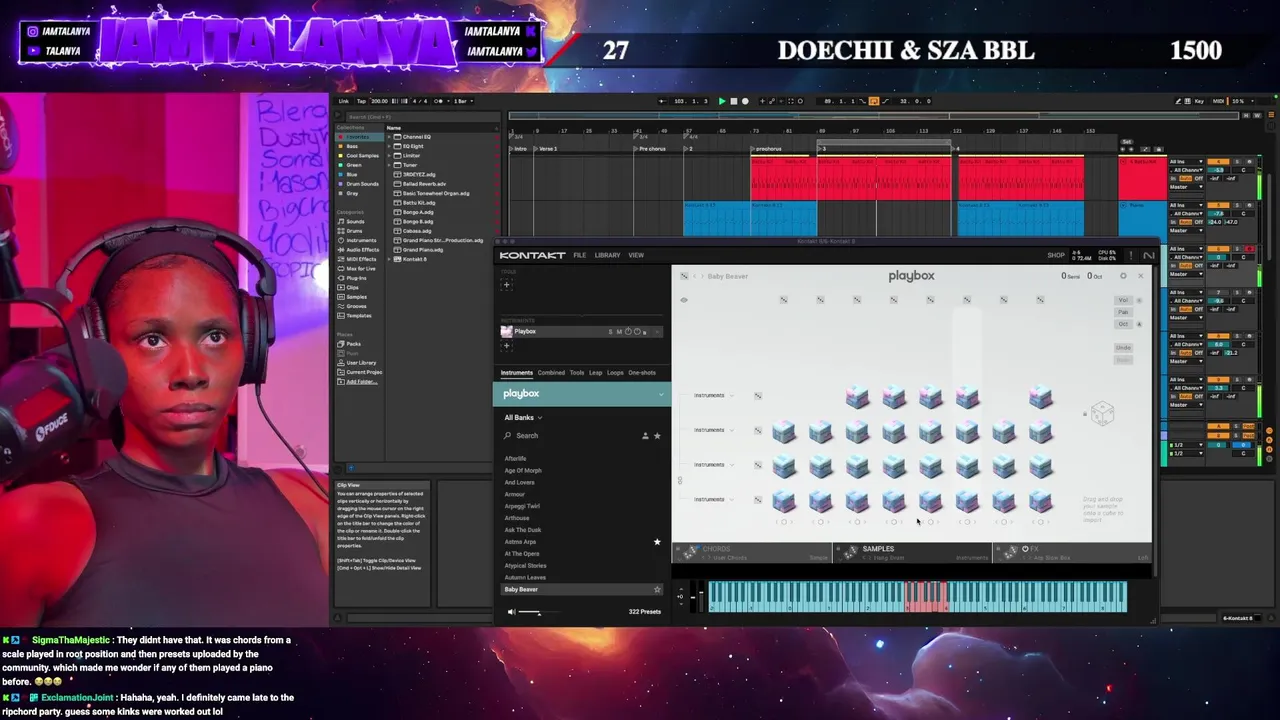This screenshot has width=1280, height=720.
Task: Expand the Kontakt 8 browser entry
Action: coord(390,259)
